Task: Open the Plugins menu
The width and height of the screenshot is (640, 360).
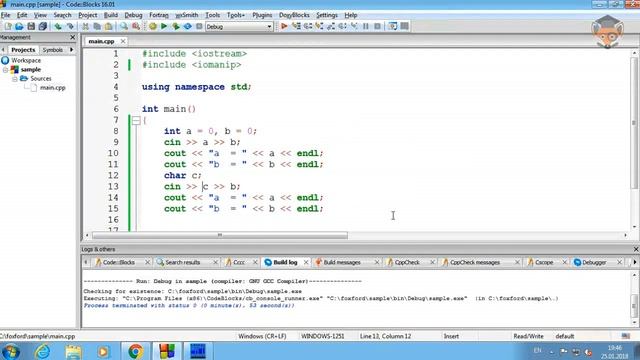Action: tap(262, 15)
